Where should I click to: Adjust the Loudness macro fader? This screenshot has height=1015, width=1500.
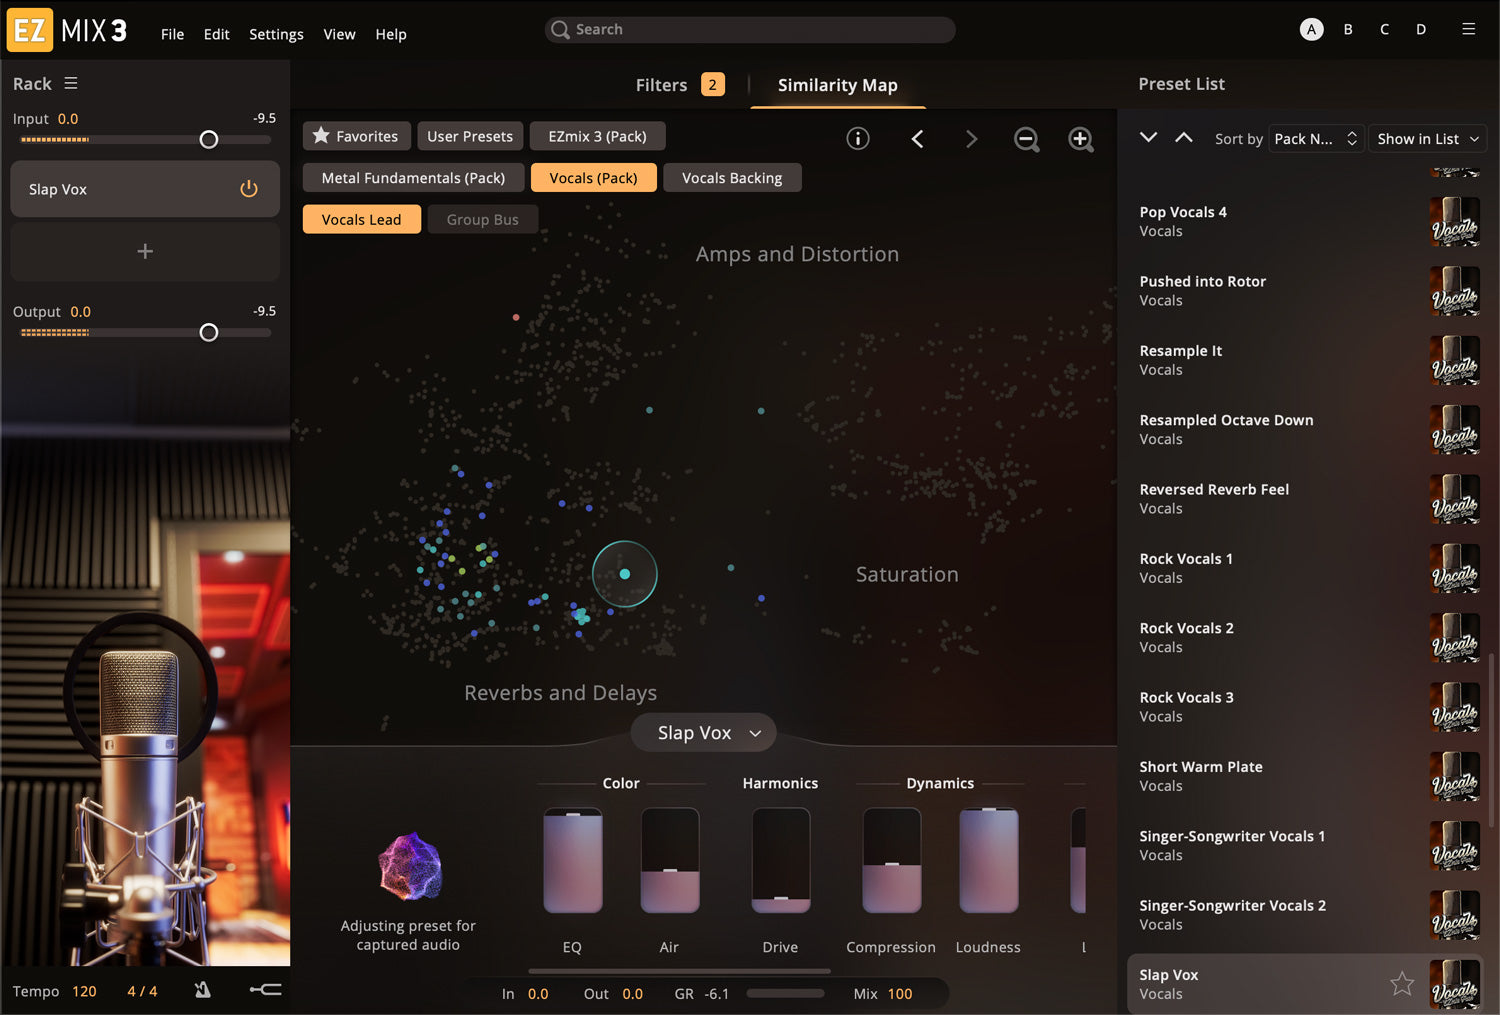pyautogui.click(x=989, y=861)
